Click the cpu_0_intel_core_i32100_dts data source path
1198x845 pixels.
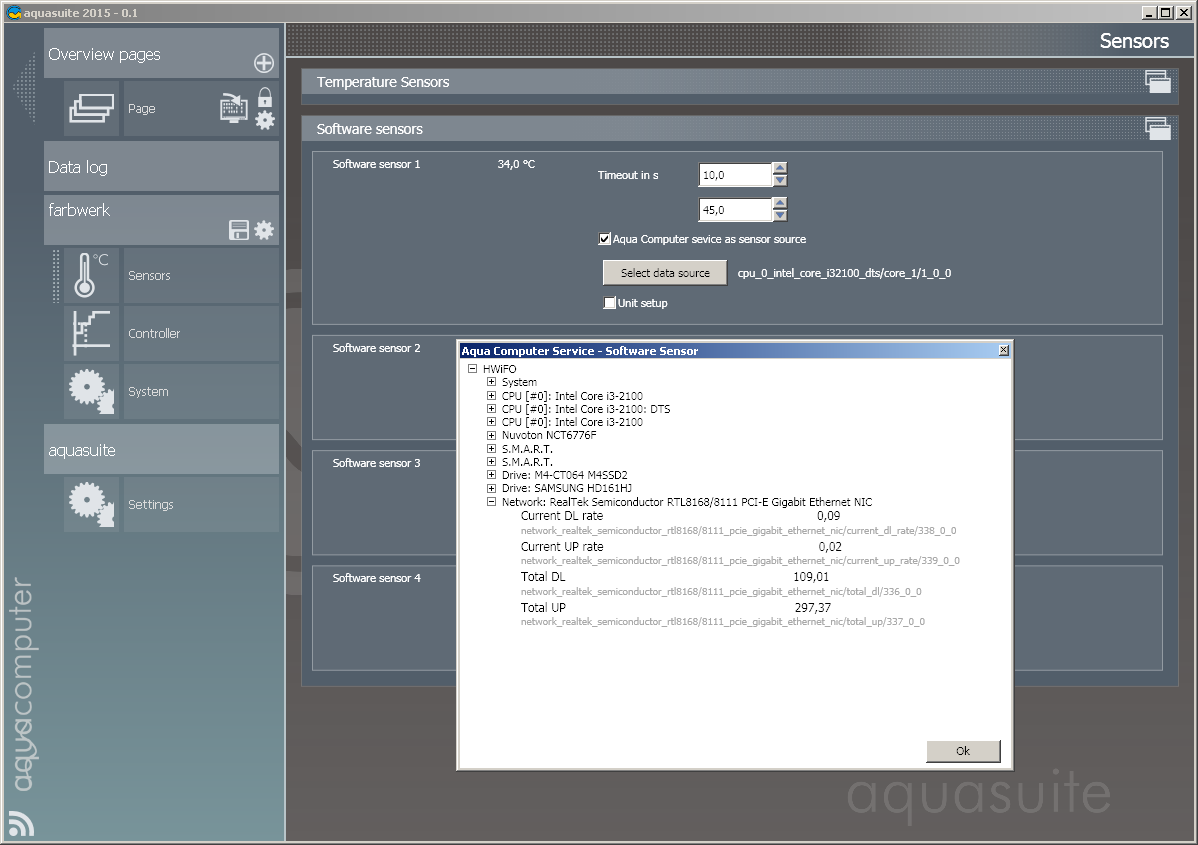coord(844,273)
